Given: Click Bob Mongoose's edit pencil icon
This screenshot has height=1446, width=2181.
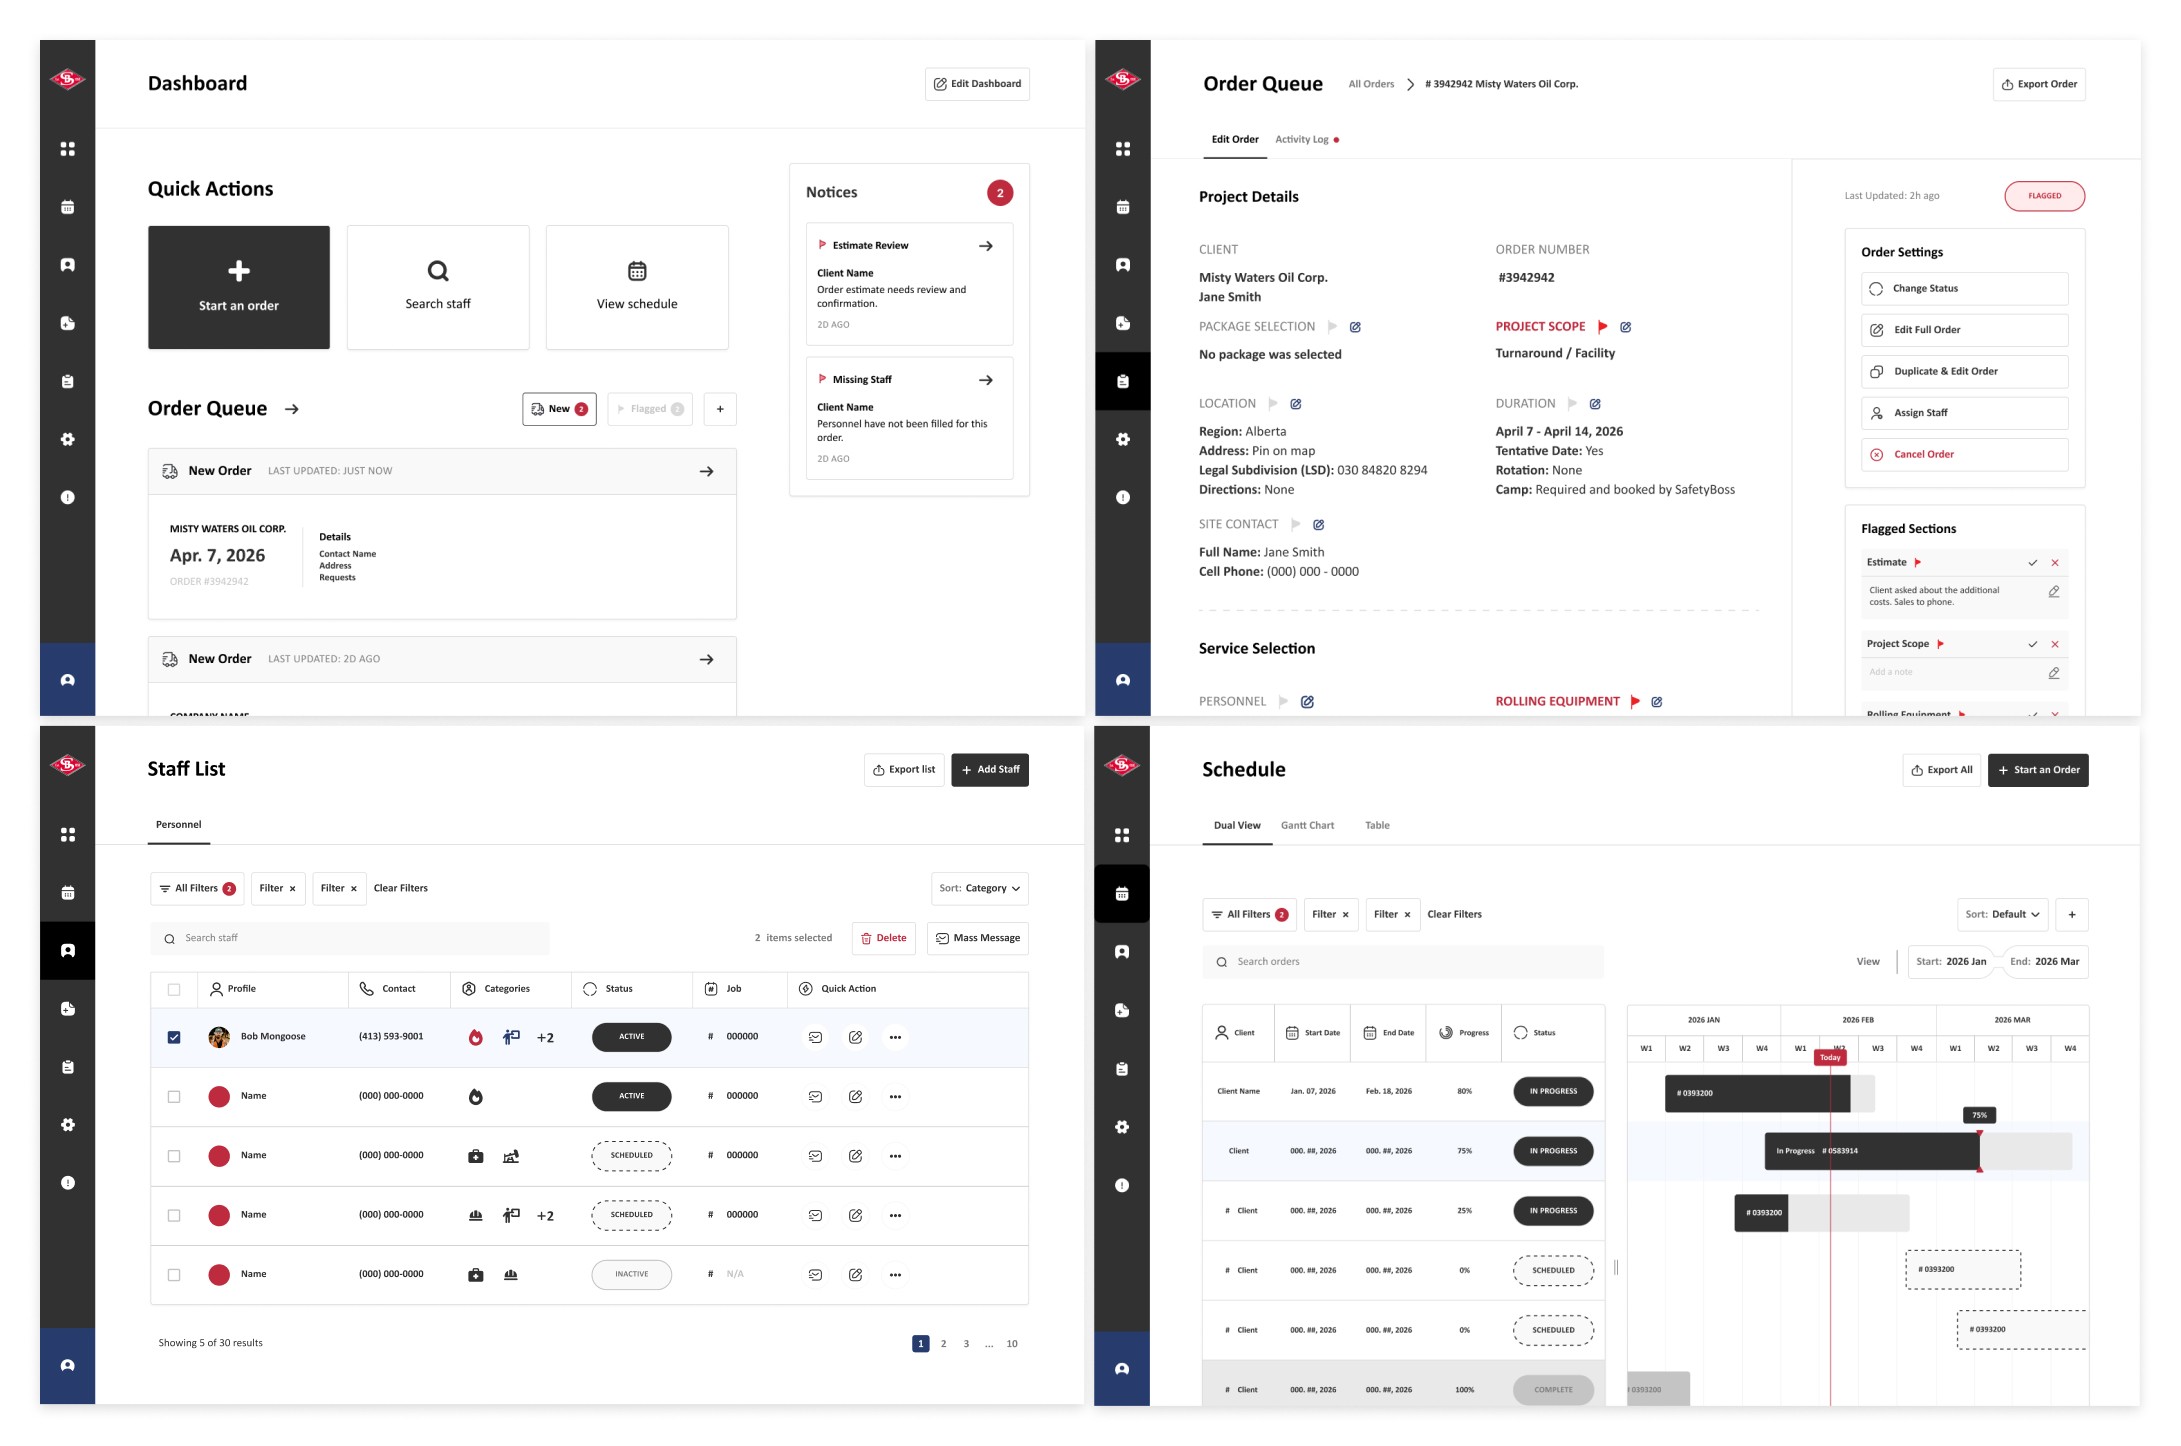Looking at the screenshot, I should 855,1037.
